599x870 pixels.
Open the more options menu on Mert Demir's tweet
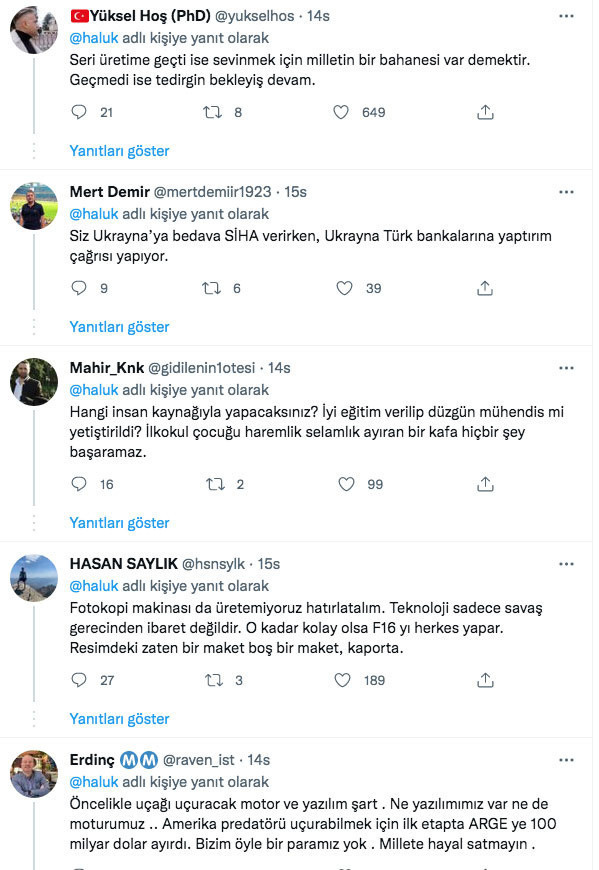pyautogui.click(x=566, y=190)
